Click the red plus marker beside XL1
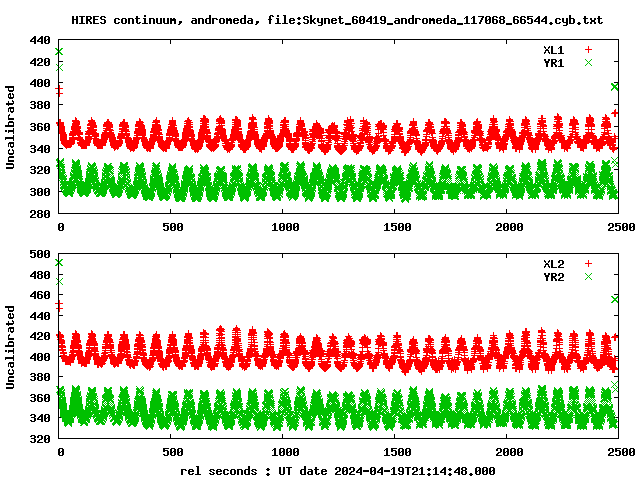Viewport: 640px width, 480px height. click(589, 49)
